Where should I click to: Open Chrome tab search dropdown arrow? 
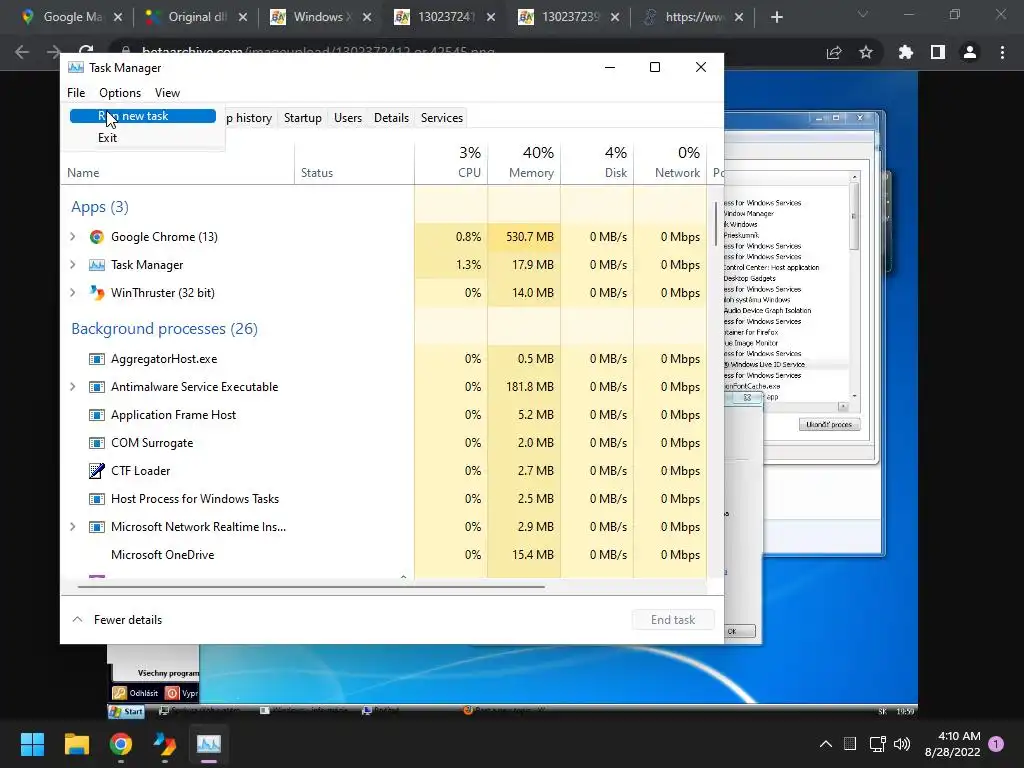[863, 14]
